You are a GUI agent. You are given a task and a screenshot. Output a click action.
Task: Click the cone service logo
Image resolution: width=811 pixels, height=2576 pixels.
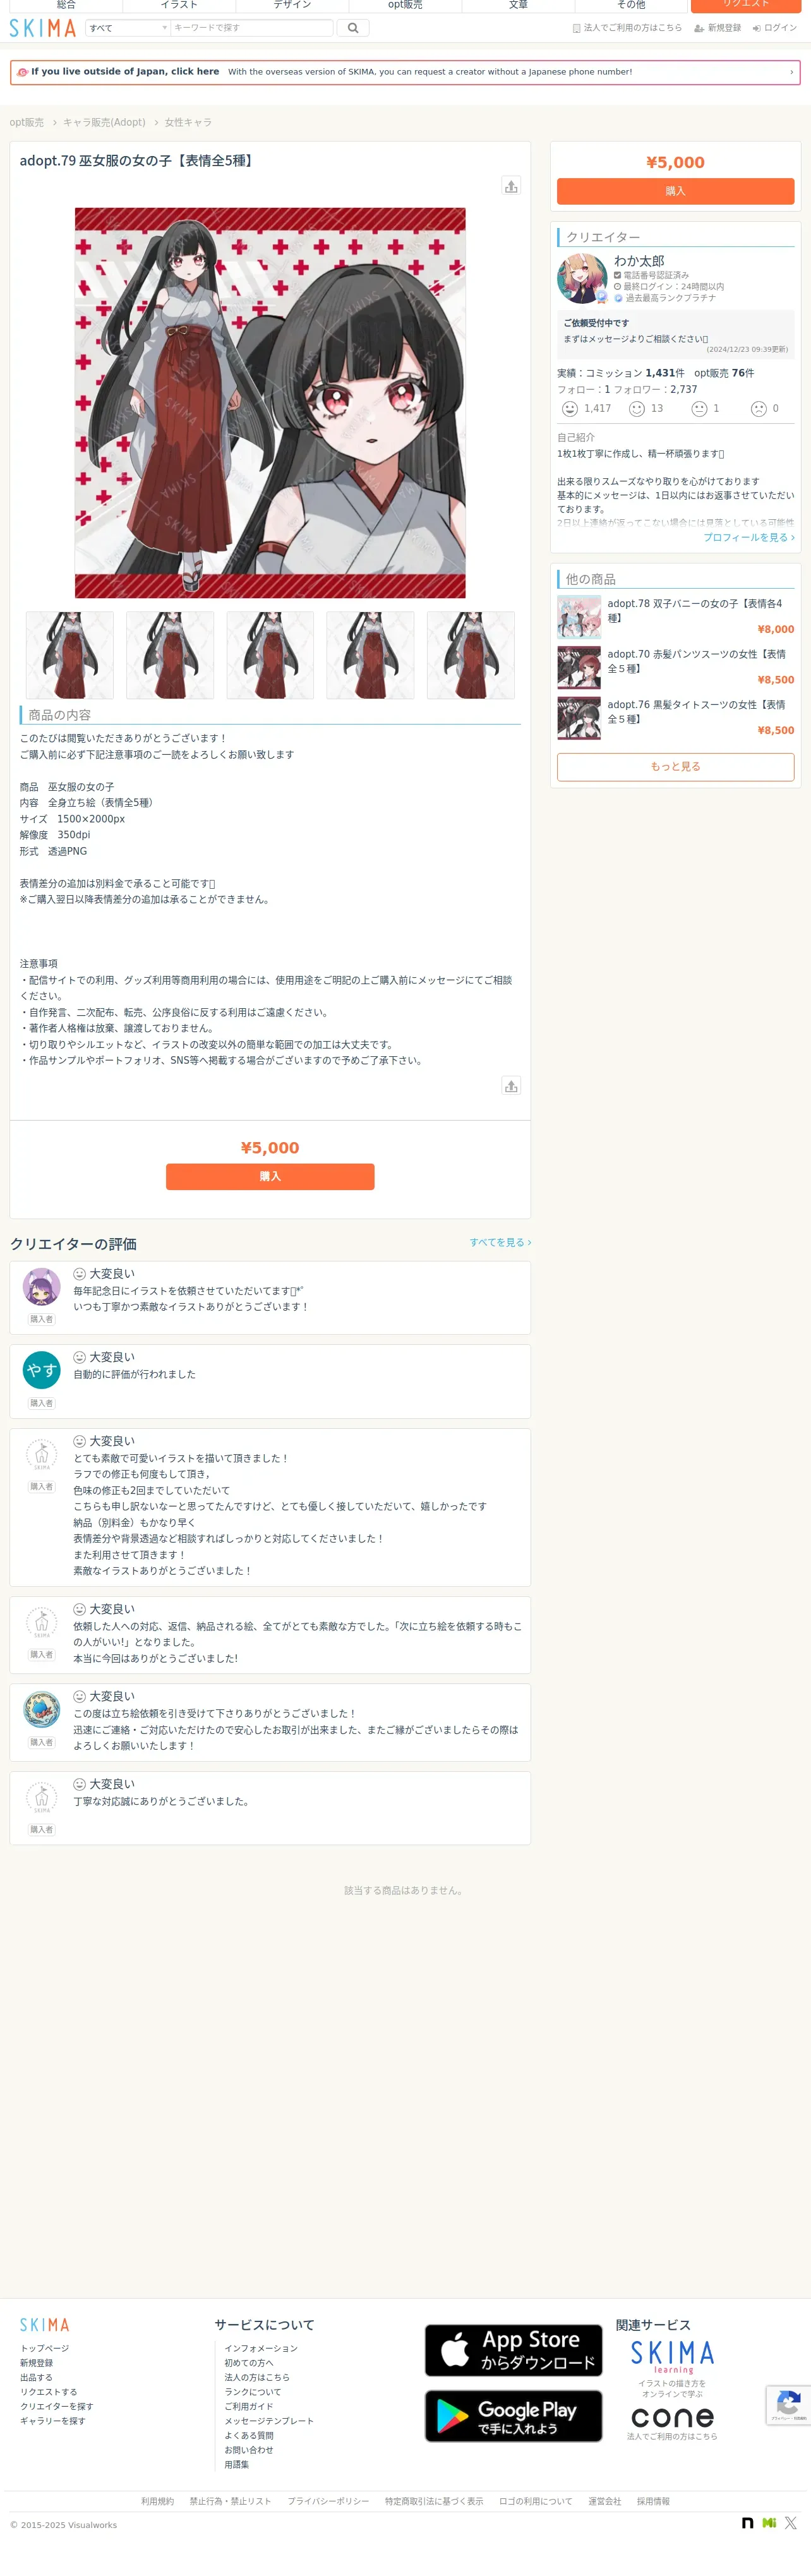[x=672, y=2417]
